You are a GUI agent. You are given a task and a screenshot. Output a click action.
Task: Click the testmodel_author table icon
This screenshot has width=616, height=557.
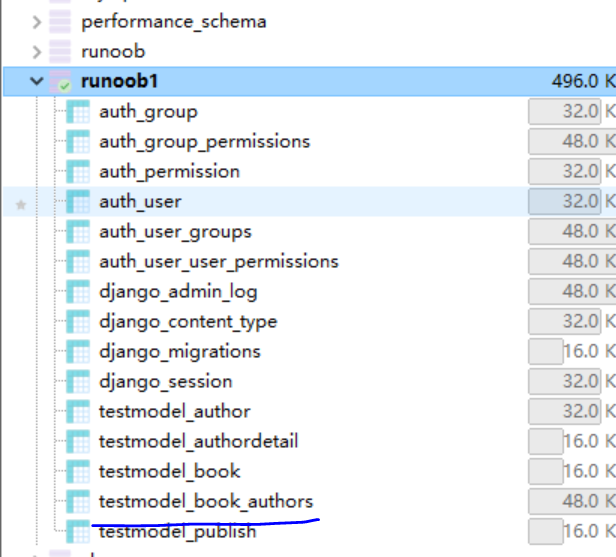point(78,412)
